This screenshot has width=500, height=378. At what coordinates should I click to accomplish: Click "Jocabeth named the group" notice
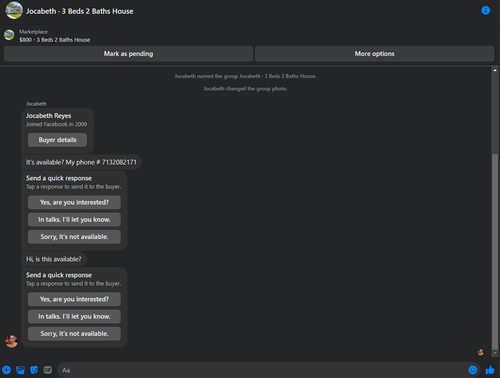[x=245, y=76]
